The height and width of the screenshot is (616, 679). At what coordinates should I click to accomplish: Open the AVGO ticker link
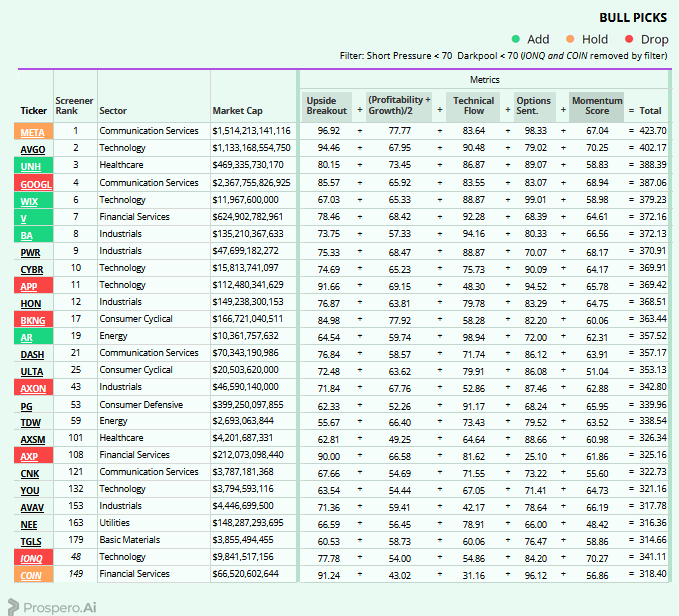pos(33,149)
